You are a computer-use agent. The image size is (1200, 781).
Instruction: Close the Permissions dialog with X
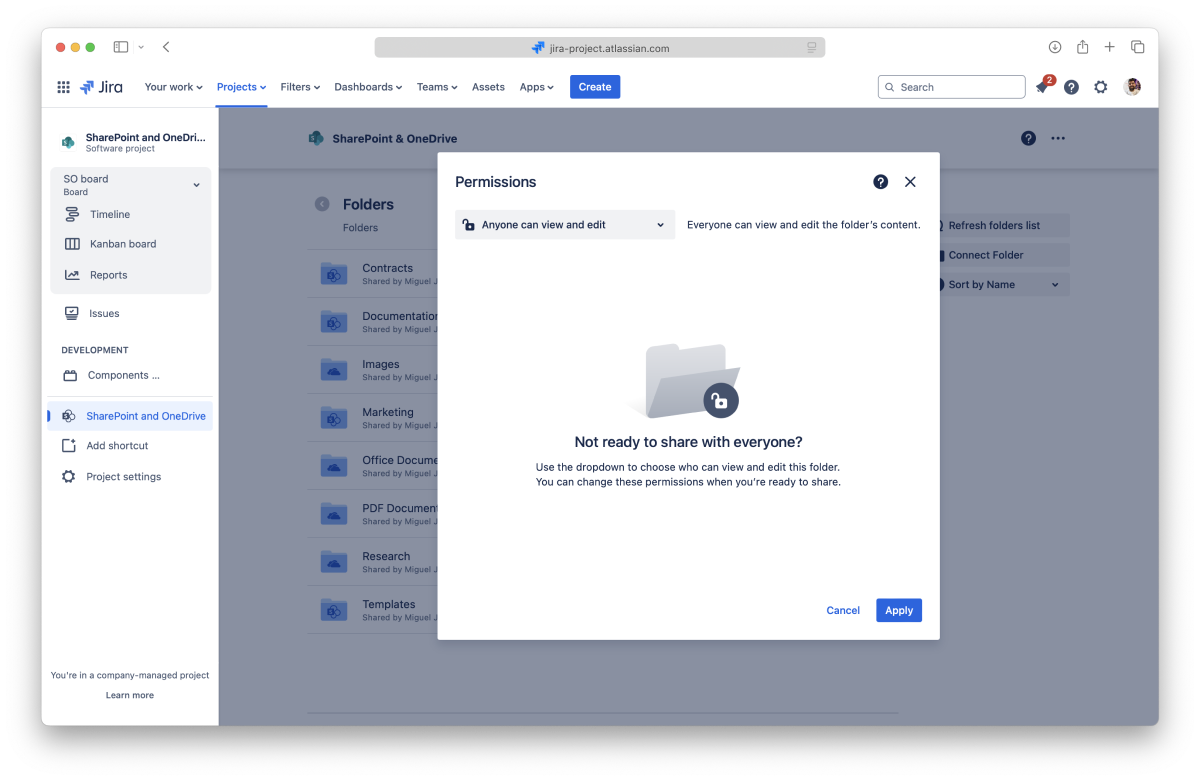point(910,182)
